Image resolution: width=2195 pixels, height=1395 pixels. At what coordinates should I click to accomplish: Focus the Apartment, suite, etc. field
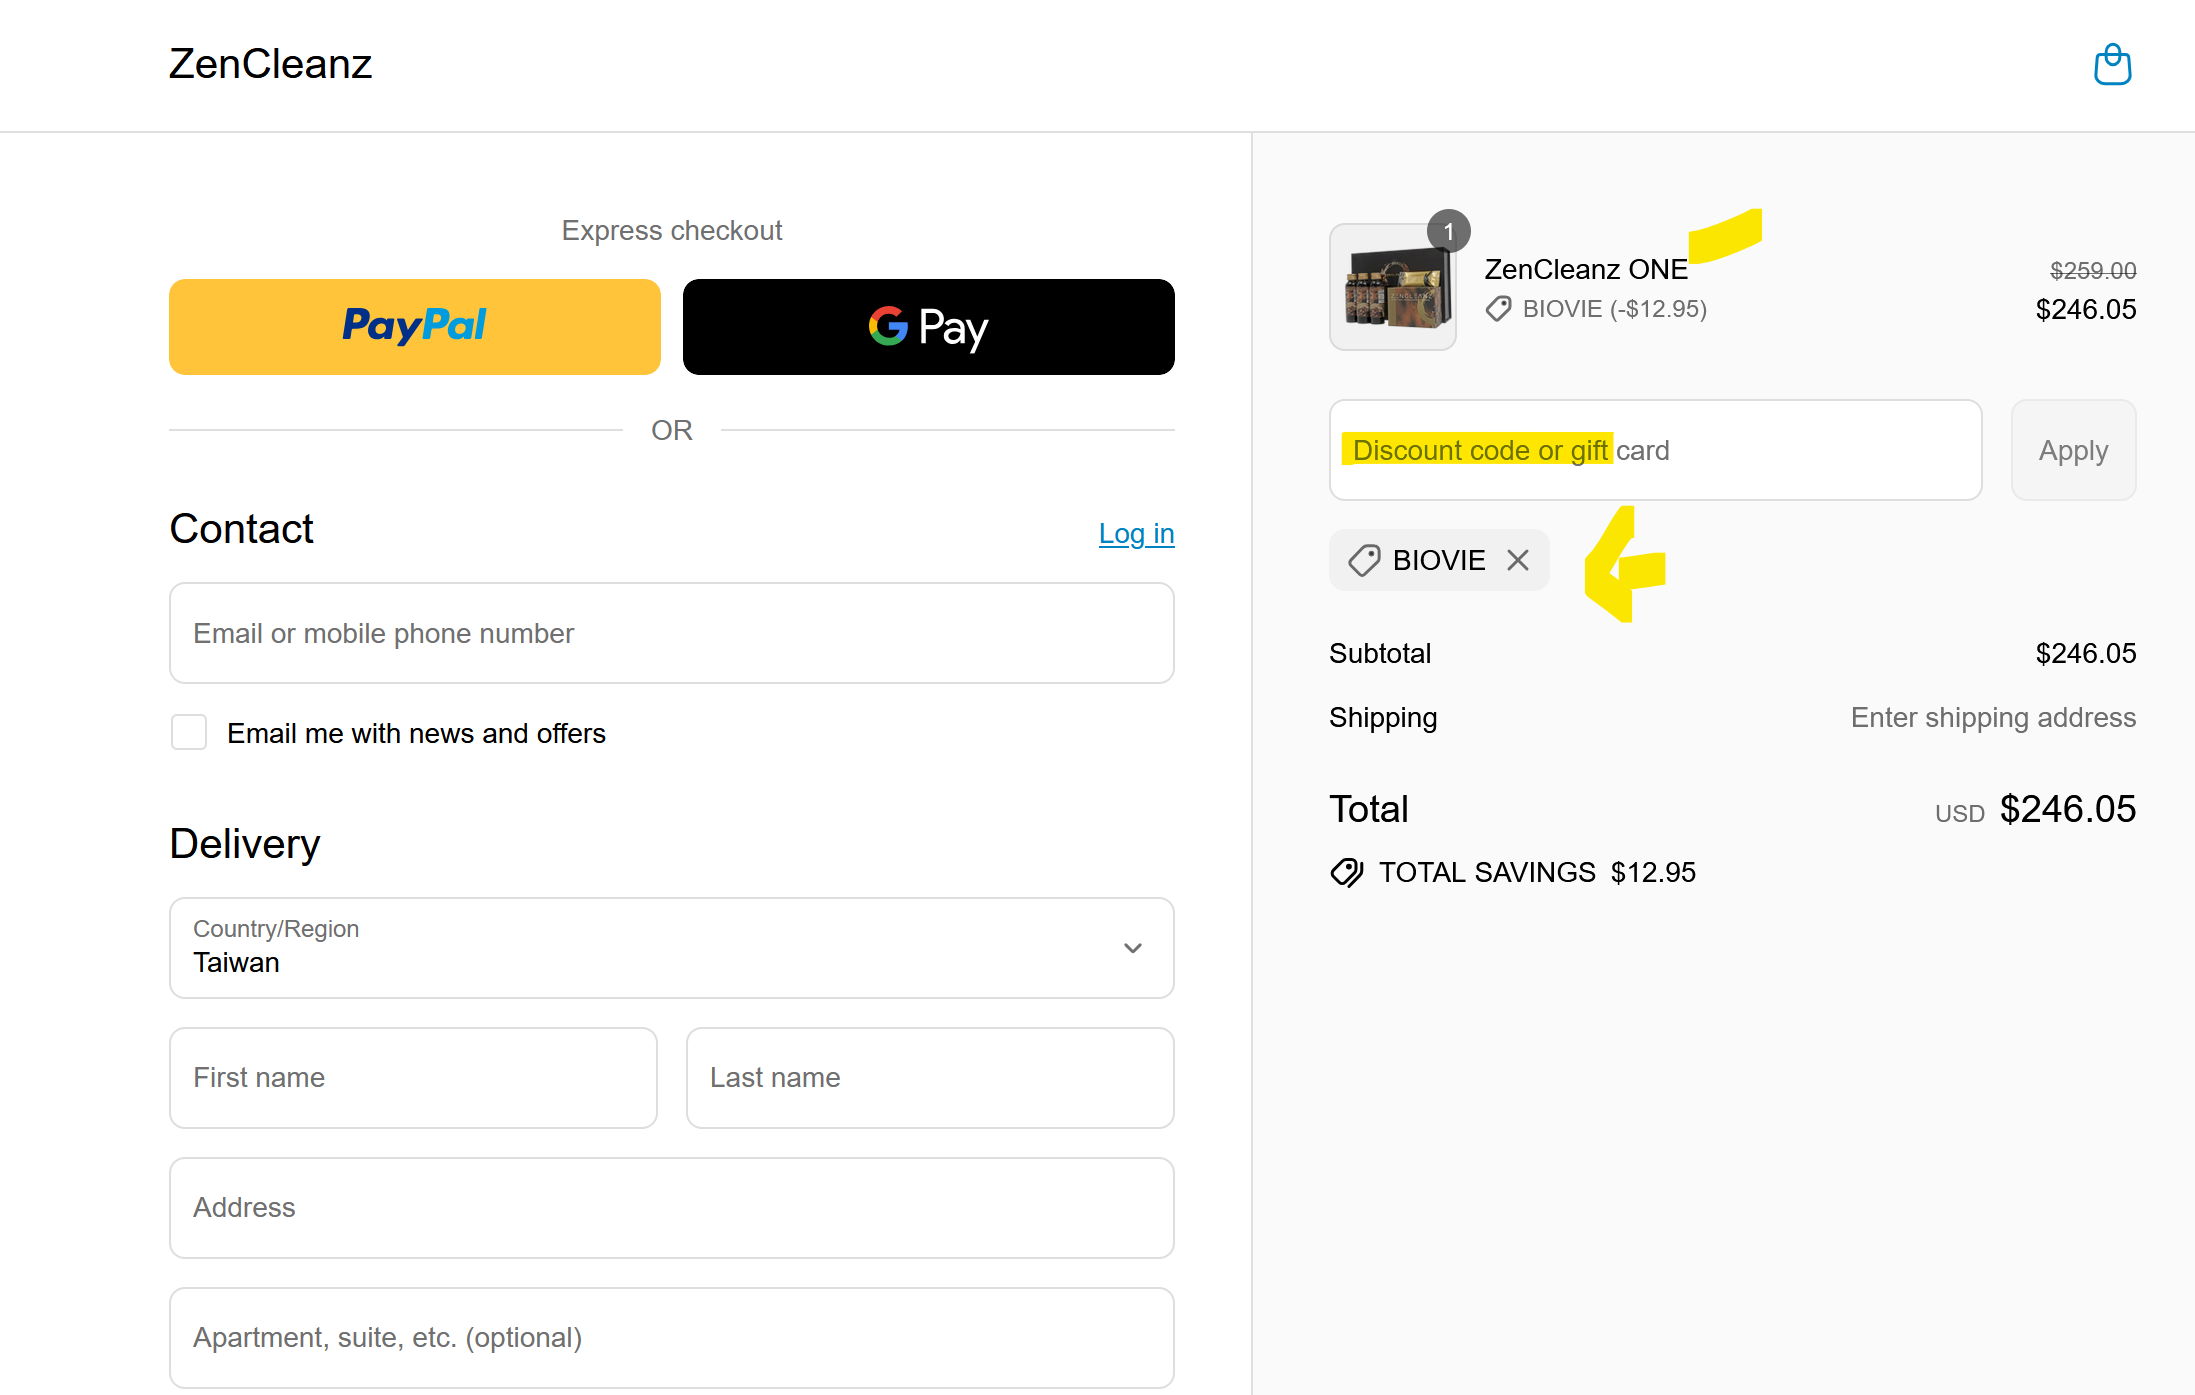[x=672, y=1338]
